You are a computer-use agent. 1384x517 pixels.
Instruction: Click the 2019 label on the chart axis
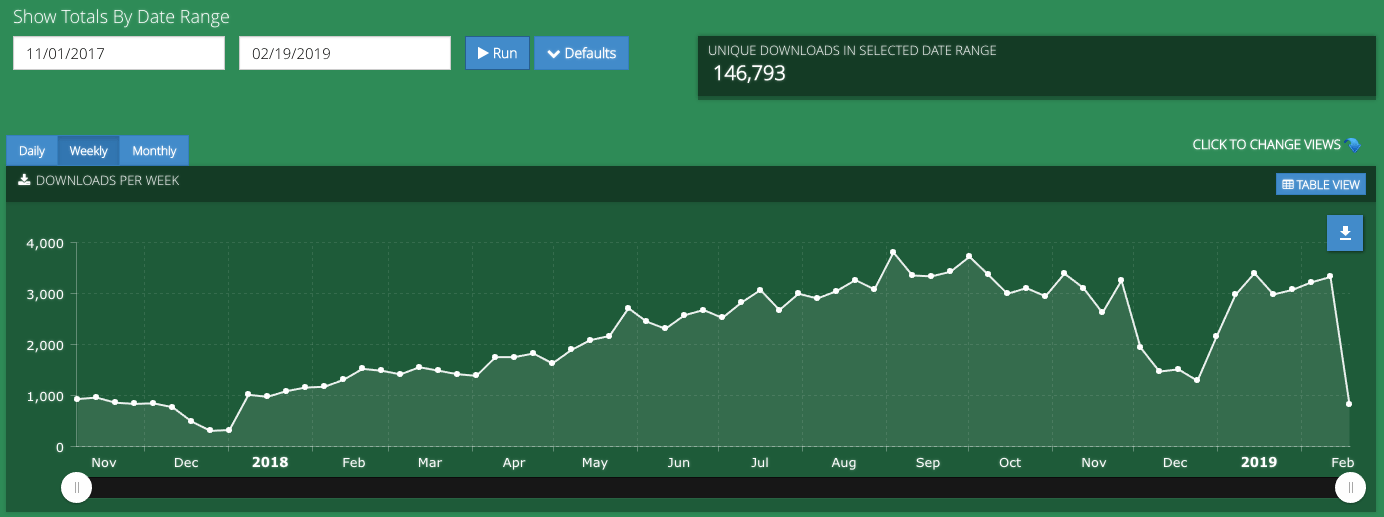click(x=1259, y=463)
